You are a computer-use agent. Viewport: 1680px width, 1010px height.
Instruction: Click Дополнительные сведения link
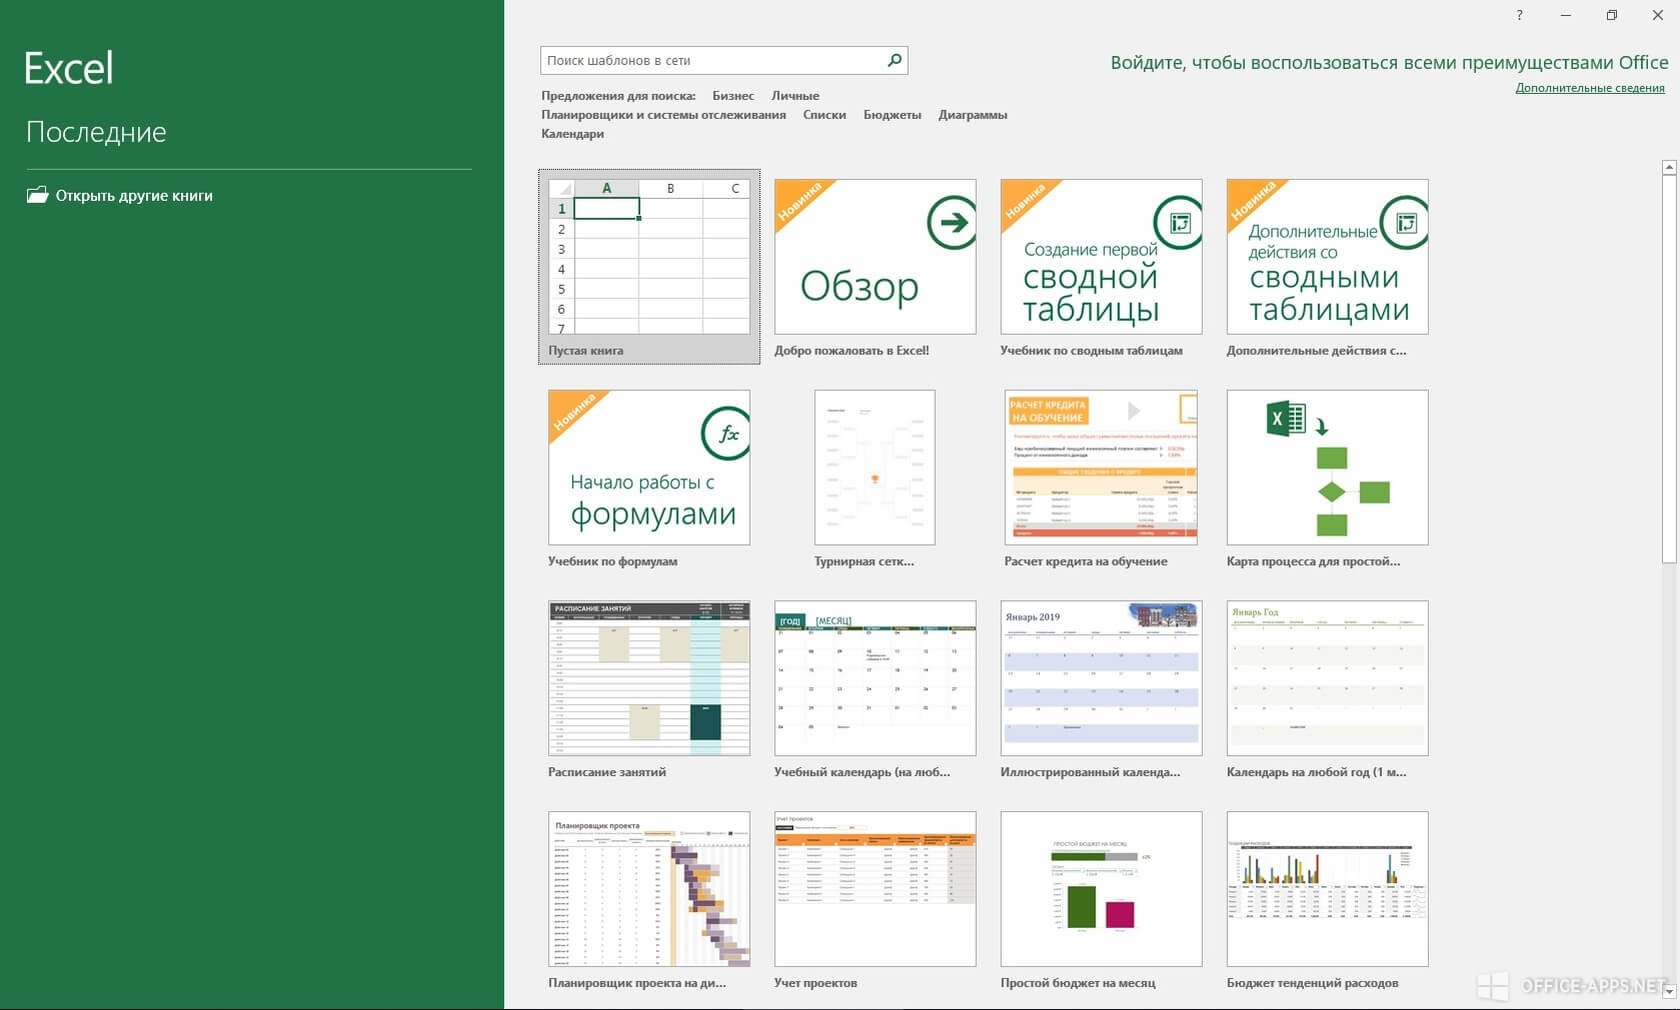[x=1590, y=88]
